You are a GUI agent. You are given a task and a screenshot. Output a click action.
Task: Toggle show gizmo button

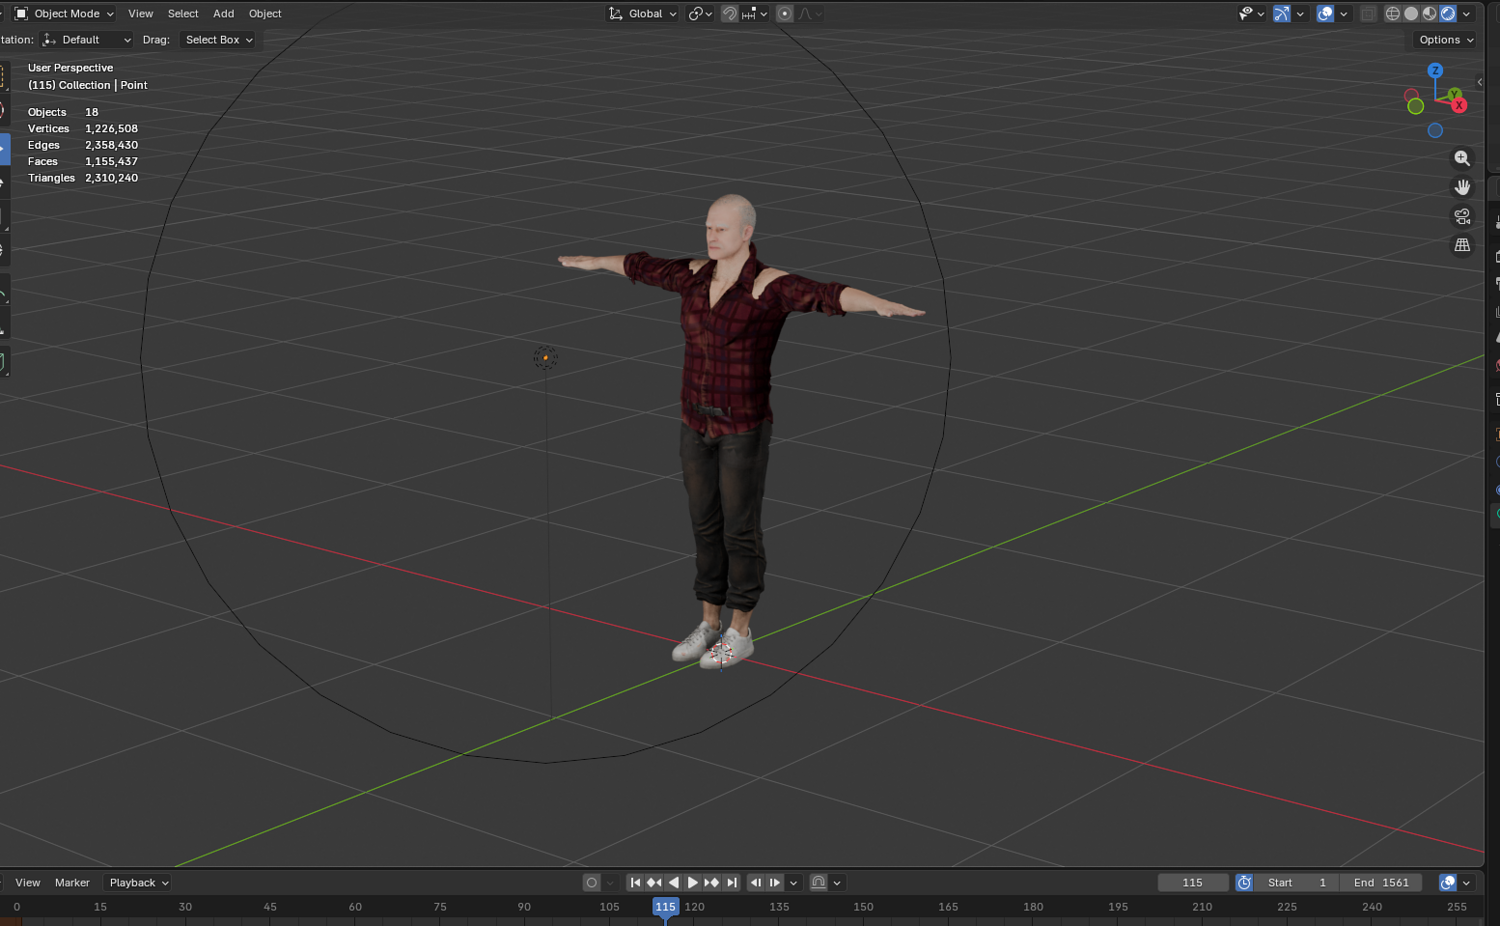tap(1281, 14)
